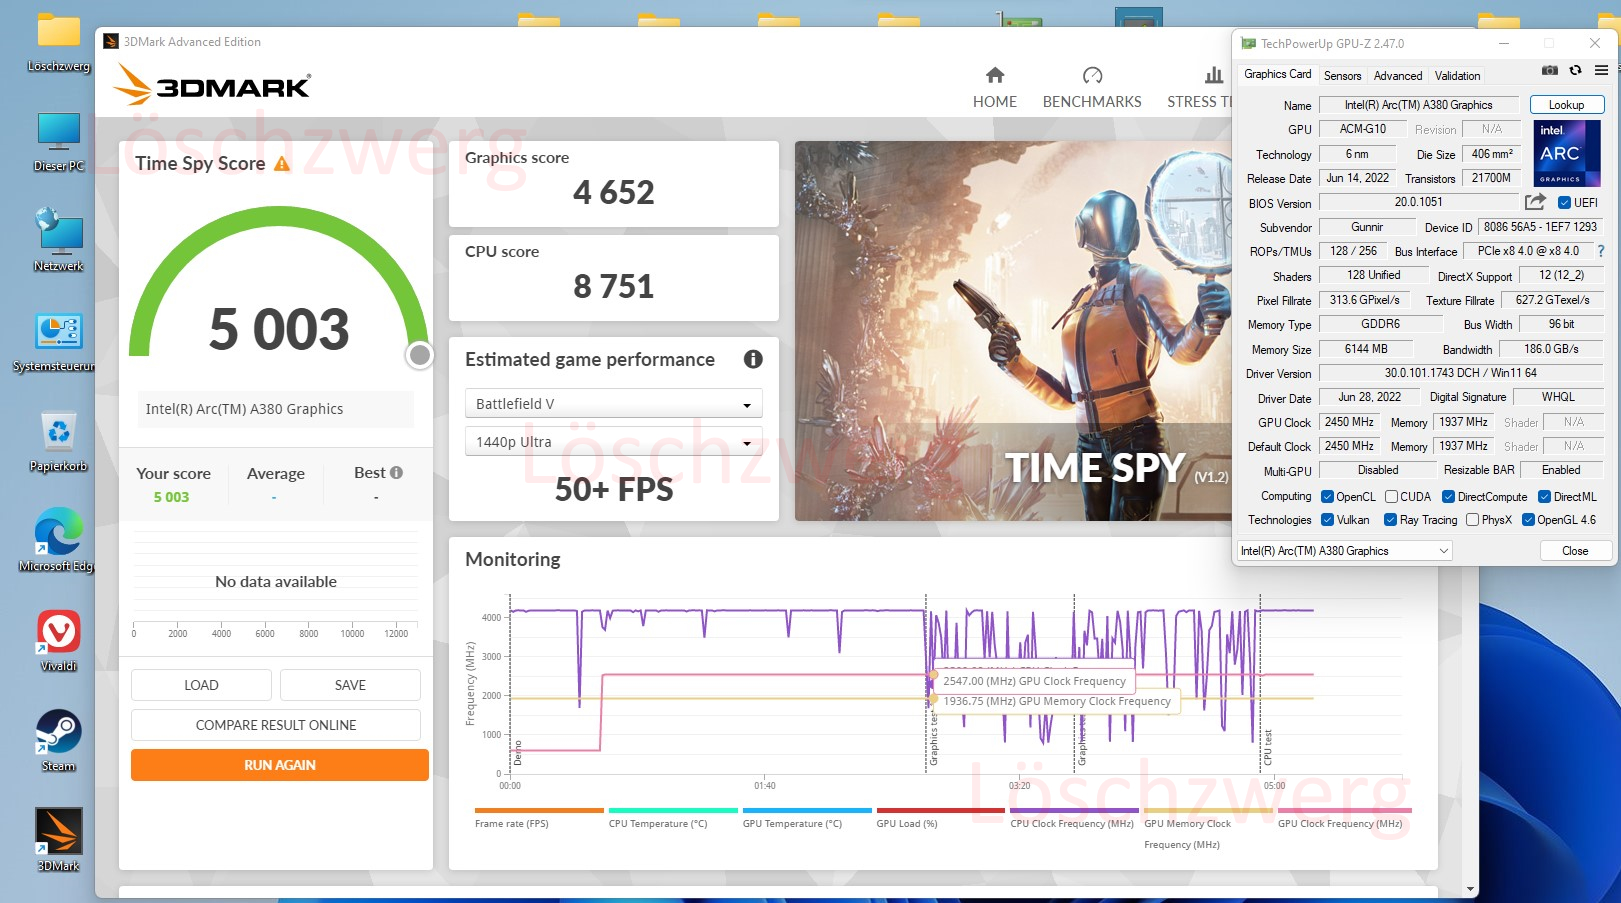The width and height of the screenshot is (1621, 903).
Task: Click the orange RUN AGAIN button
Action: point(280,765)
